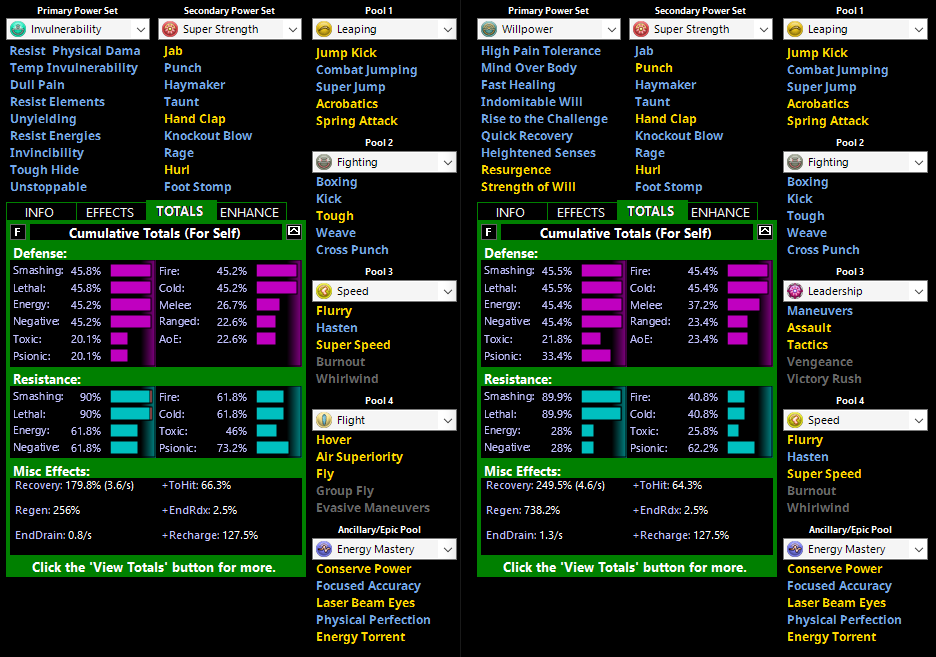The image size is (936, 657).
Task: Select the Resurgence power
Action: [516, 170]
